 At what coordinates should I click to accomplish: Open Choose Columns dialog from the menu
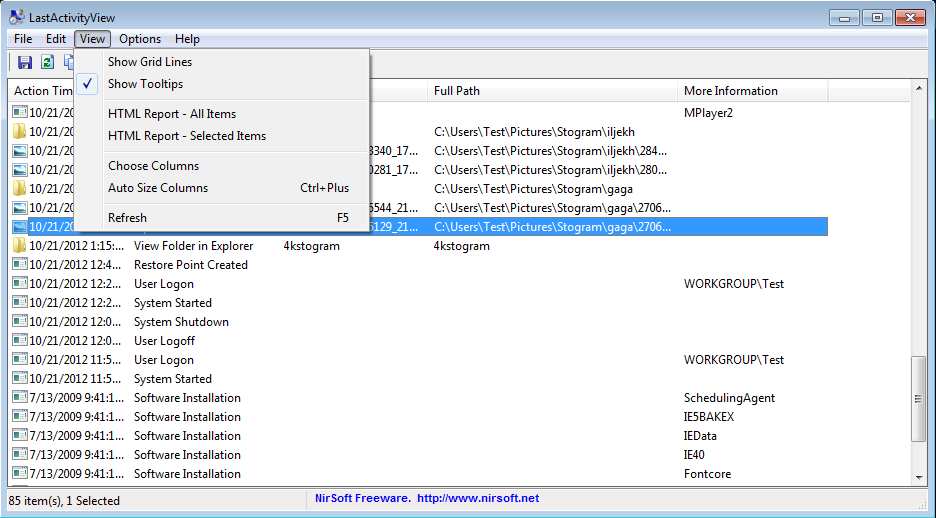point(222,166)
